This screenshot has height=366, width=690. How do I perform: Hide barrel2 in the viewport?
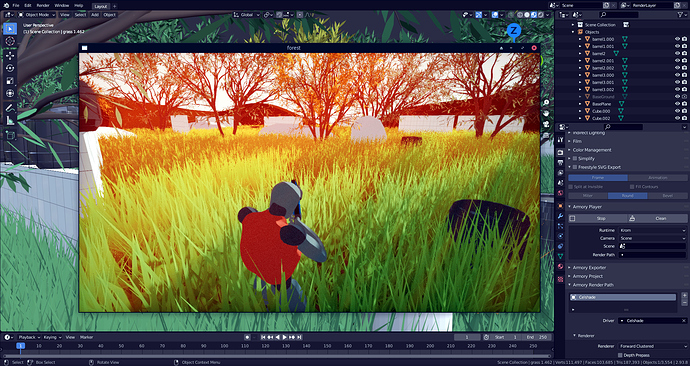[x=677, y=53]
